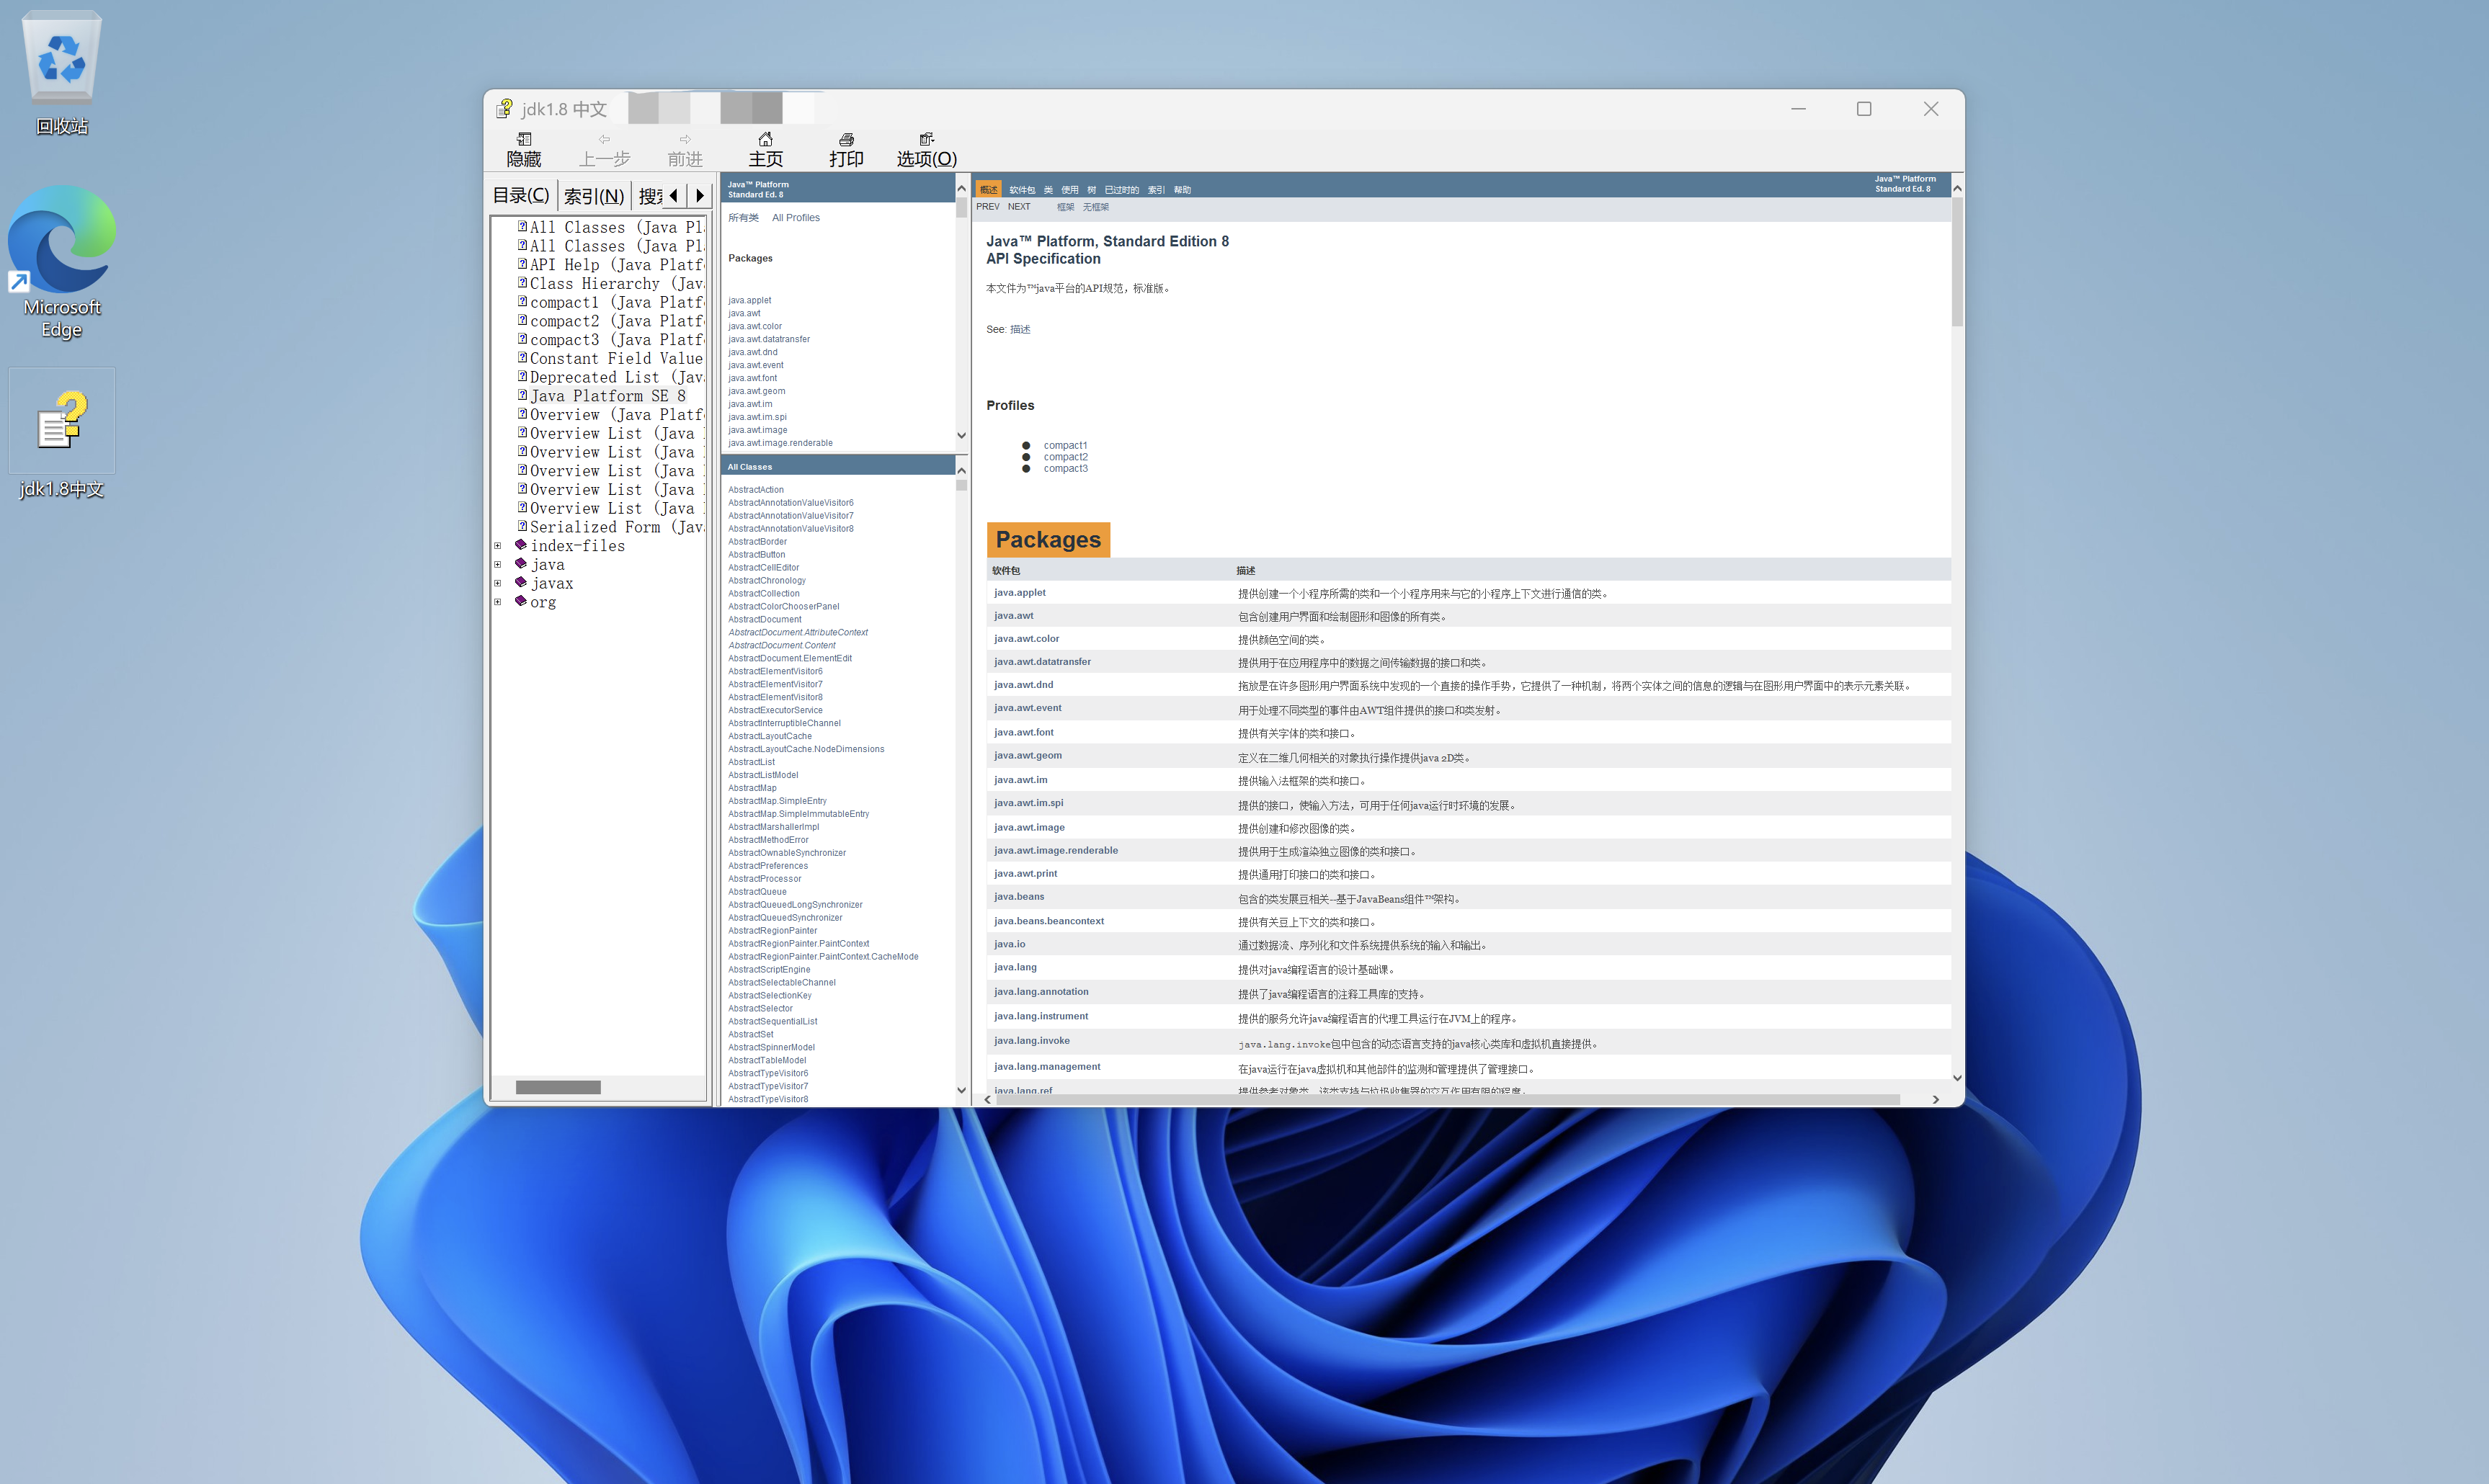Screen dimensions: 2489x1484
Task: Select the Java Platform SE 8 tree item
Action: 607,395
